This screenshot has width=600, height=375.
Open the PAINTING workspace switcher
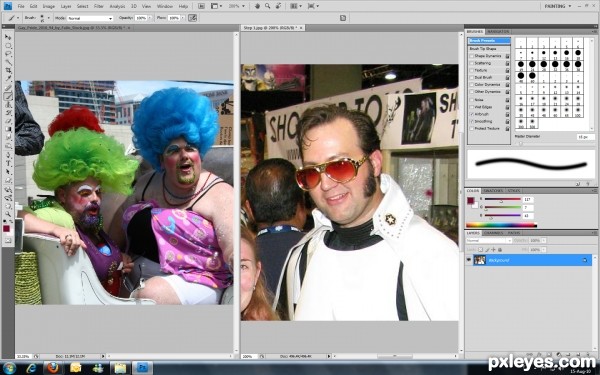pos(558,6)
